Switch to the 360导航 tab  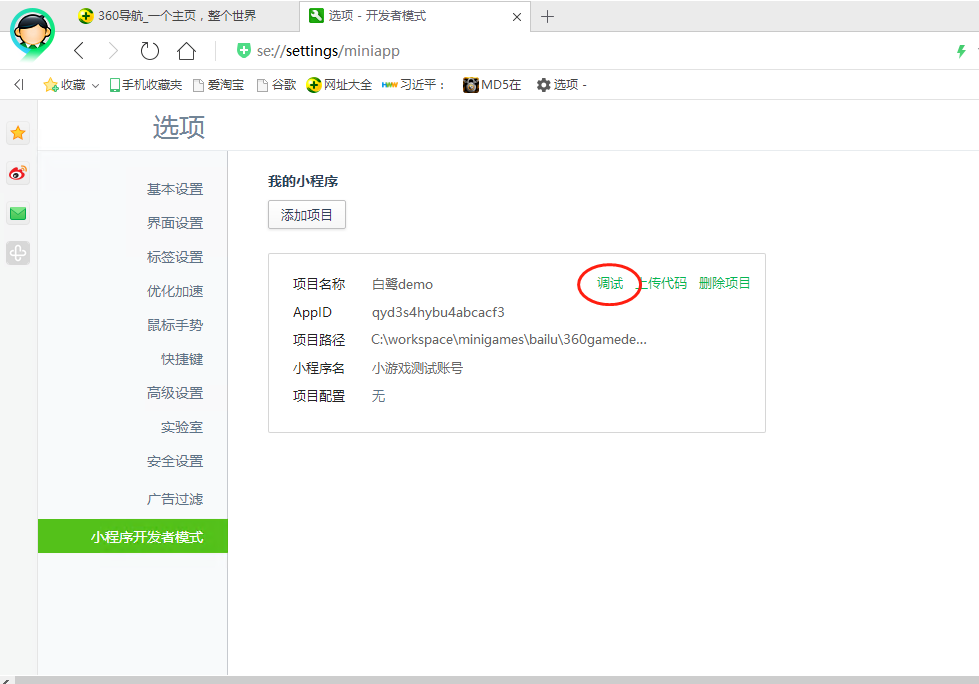click(175, 16)
